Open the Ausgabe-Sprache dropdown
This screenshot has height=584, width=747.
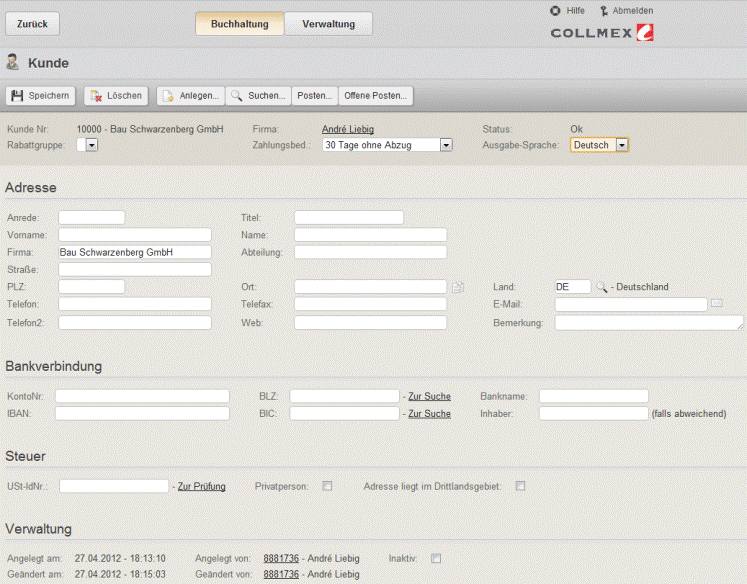[x=600, y=145]
